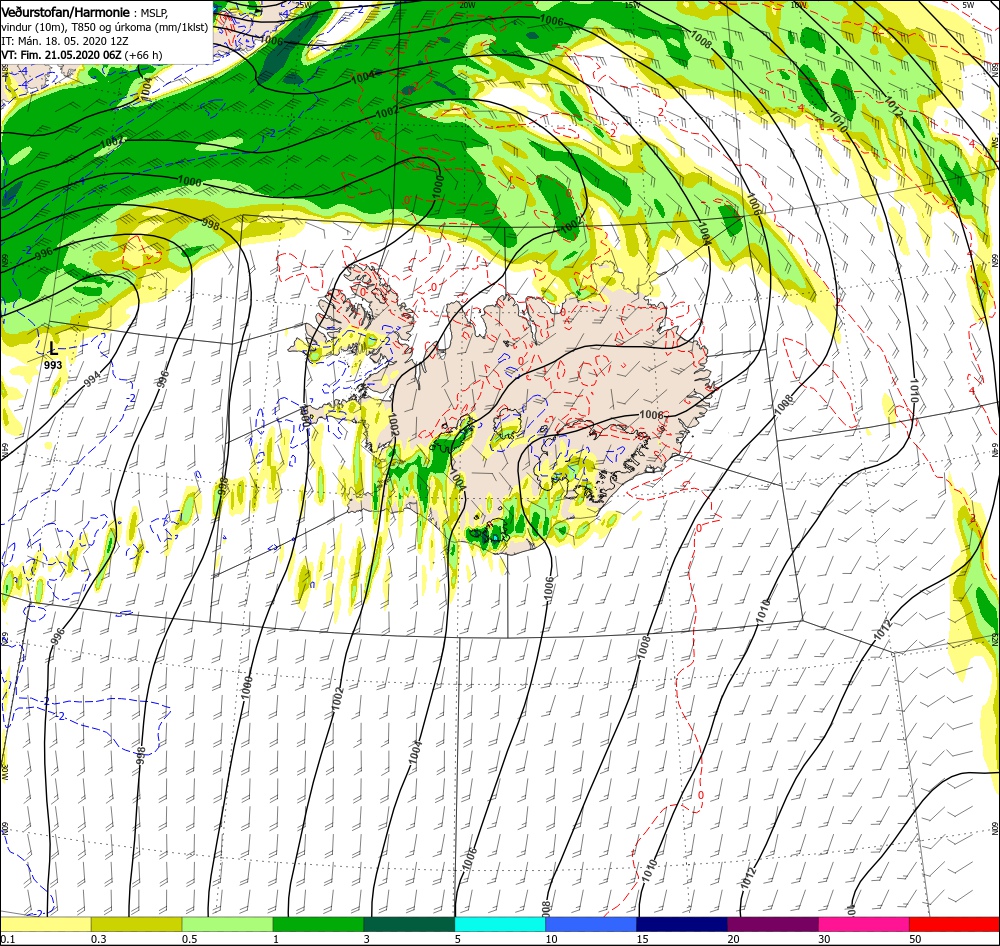The width and height of the screenshot is (1000, 946).
Task: Click the '0.5' legend scale value
Action: click(x=189, y=939)
